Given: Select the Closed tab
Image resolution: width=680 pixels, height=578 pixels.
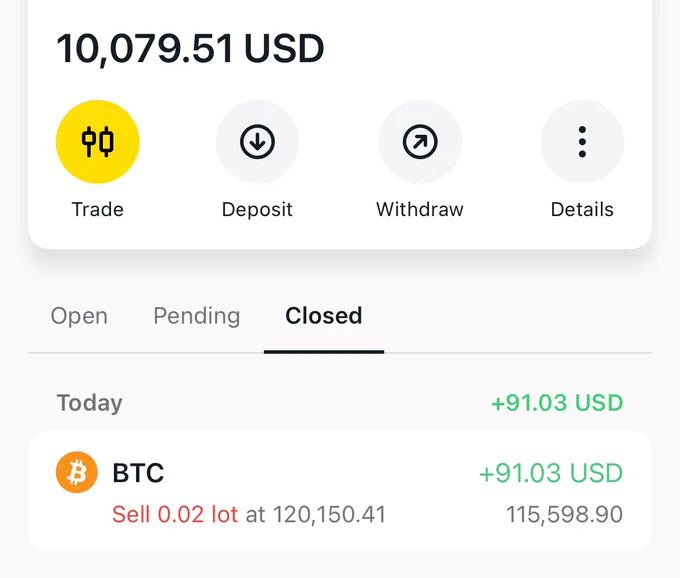Looking at the screenshot, I should pyautogui.click(x=324, y=316).
